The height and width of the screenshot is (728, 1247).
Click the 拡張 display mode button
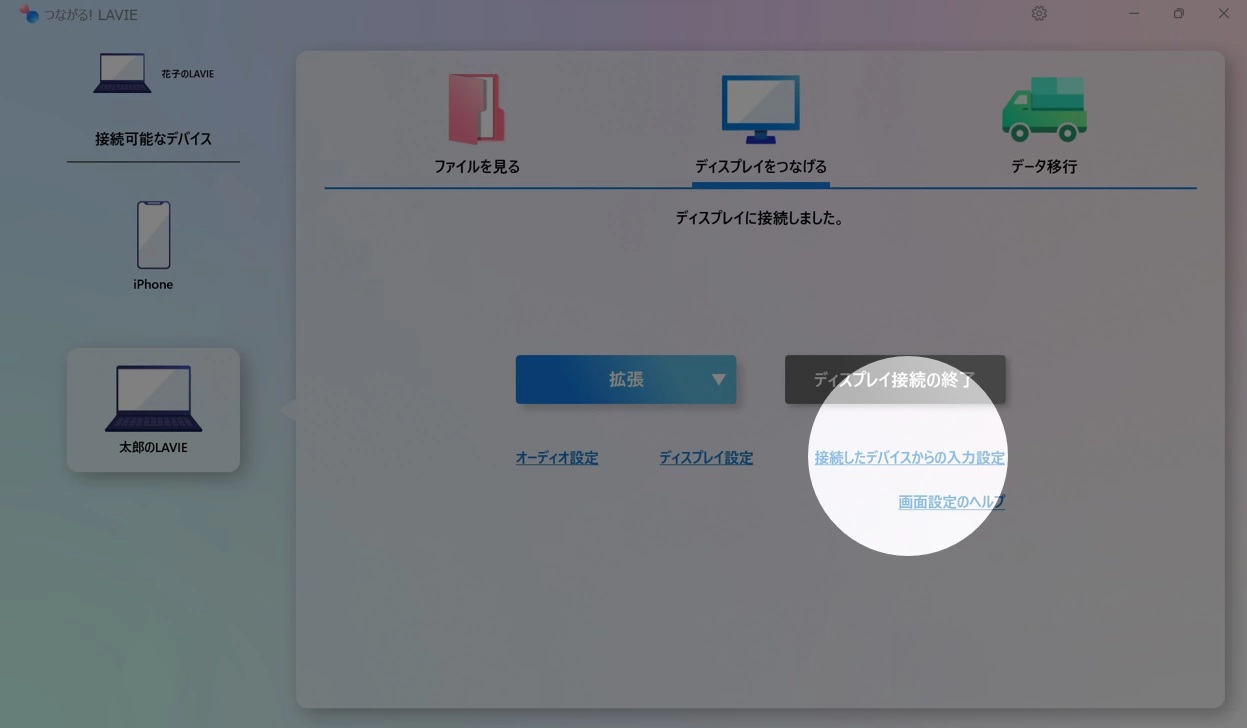(x=626, y=380)
